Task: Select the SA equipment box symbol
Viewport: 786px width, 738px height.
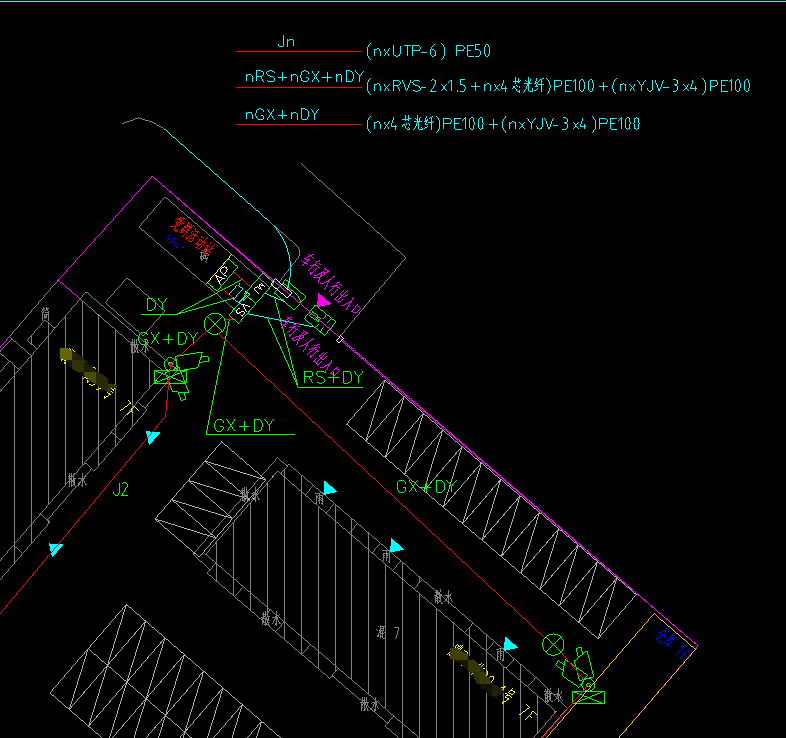Action: click(x=242, y=309)
